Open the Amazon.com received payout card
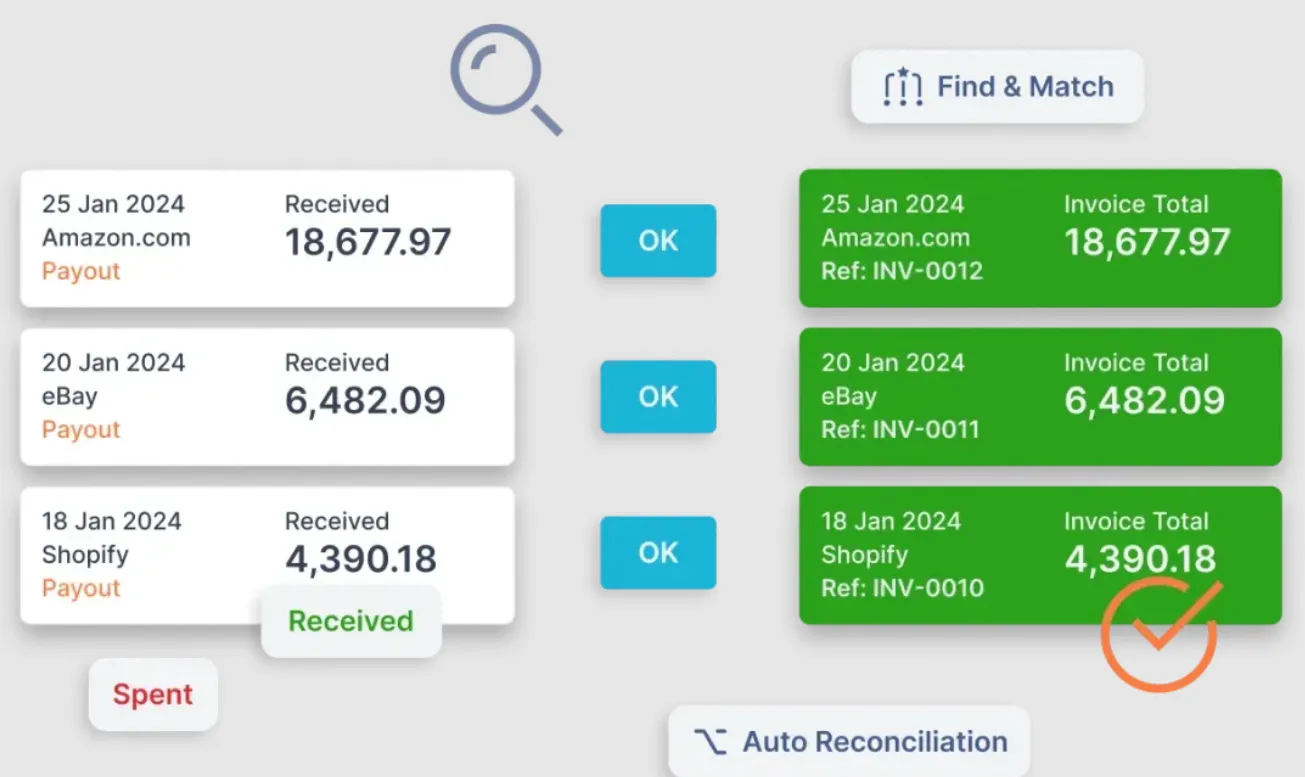Image resolution: width=1305 pixels, height=777 pixels. pyautogui.click(x=267, y=238)
